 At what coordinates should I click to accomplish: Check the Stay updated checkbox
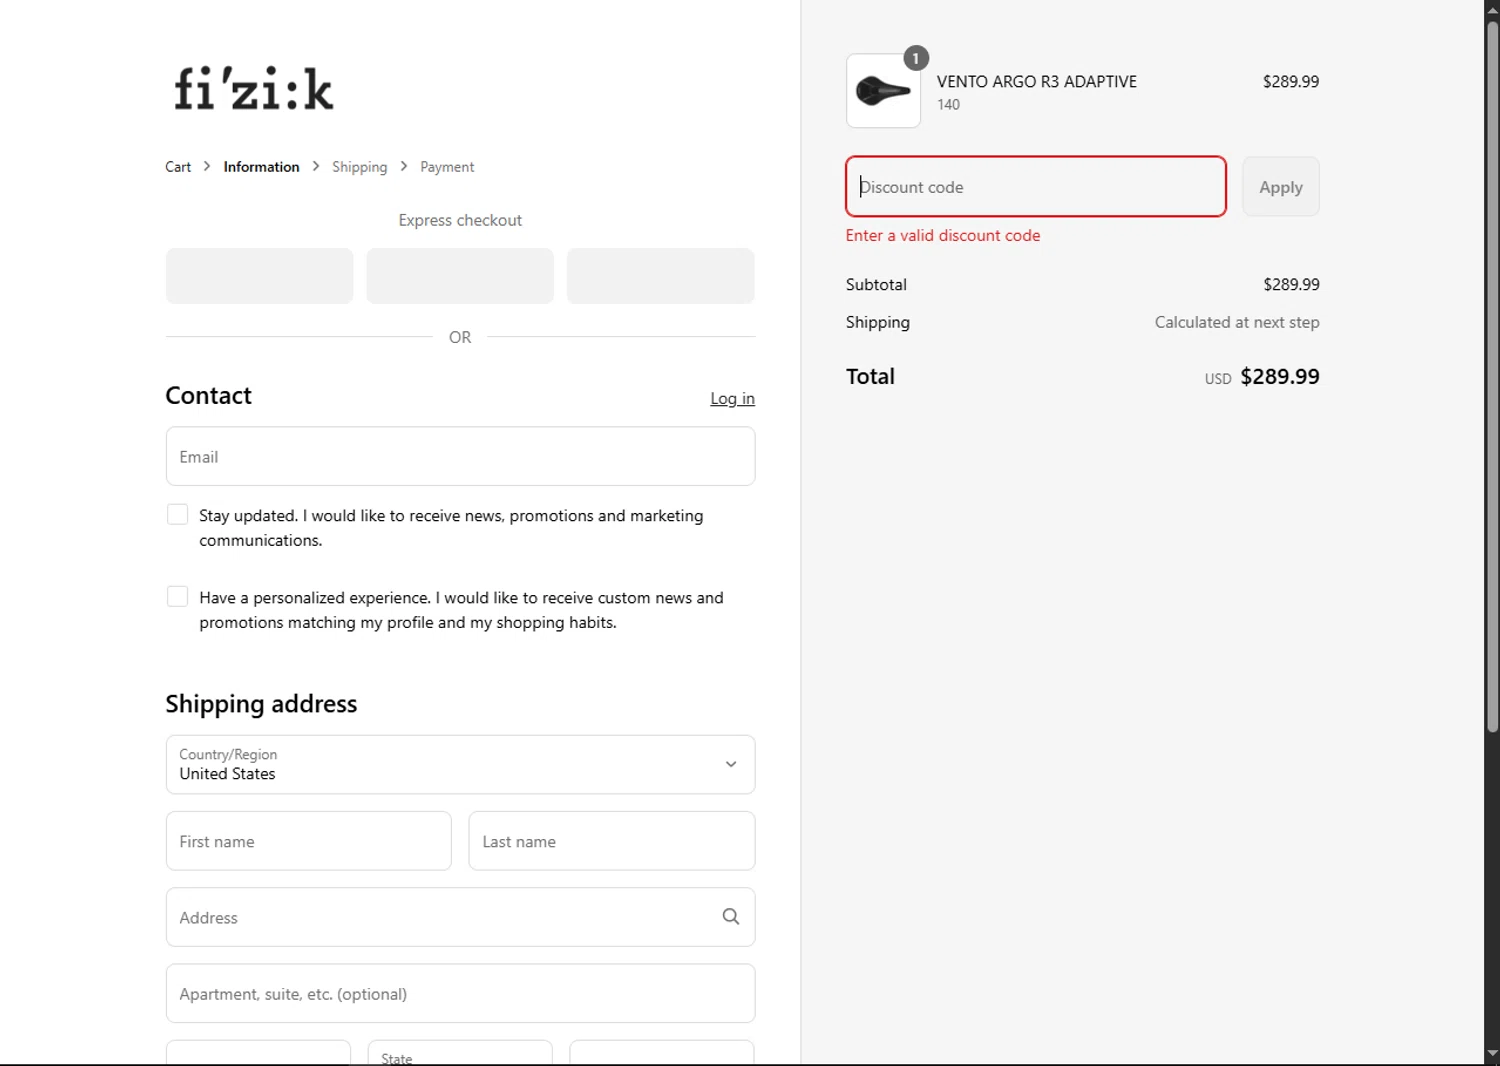pos(177,514)
